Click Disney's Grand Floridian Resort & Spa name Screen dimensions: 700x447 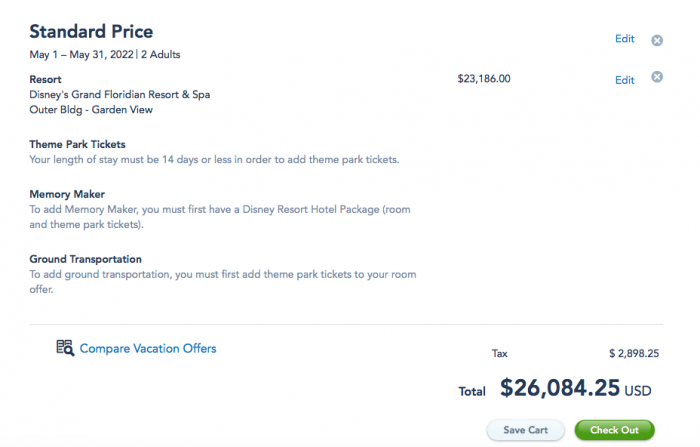pos(120,95)
